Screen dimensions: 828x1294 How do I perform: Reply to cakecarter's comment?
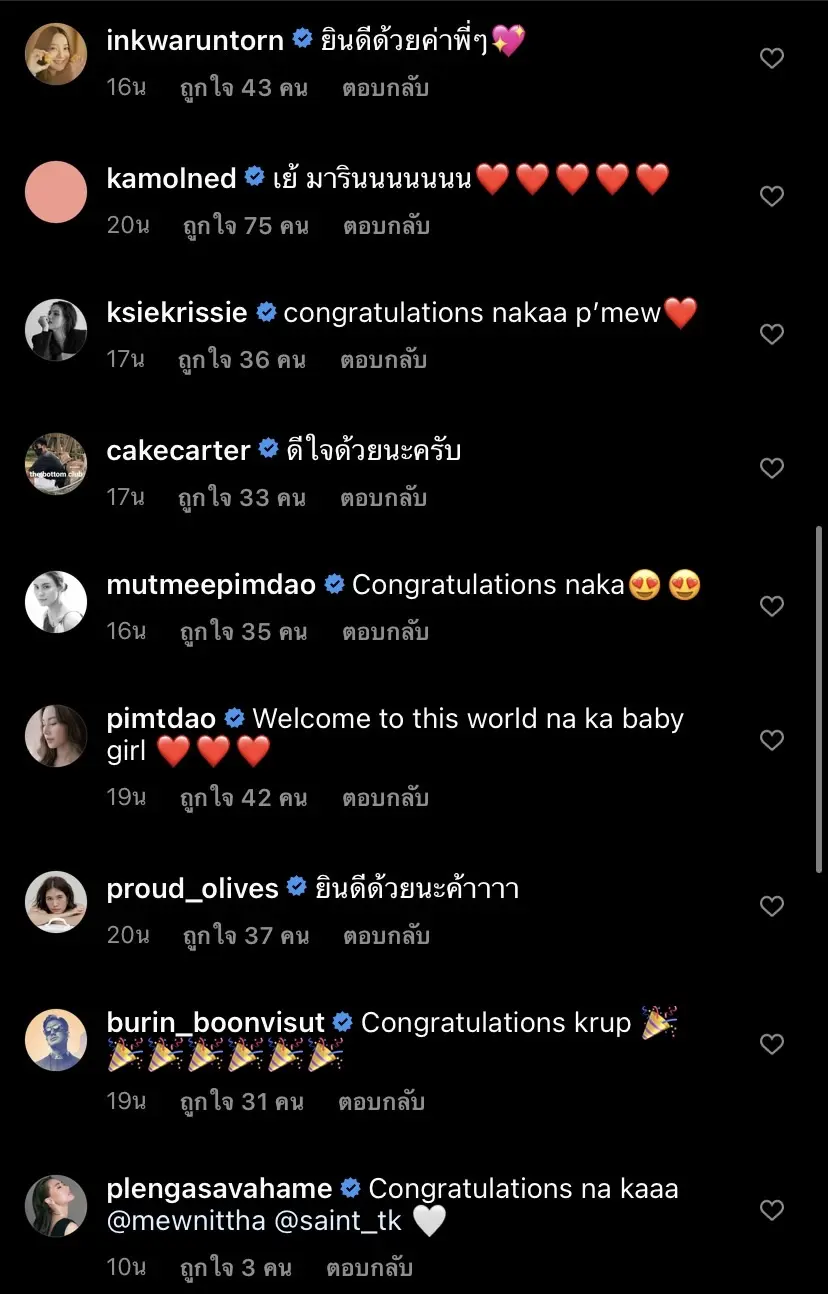(383, 497)
